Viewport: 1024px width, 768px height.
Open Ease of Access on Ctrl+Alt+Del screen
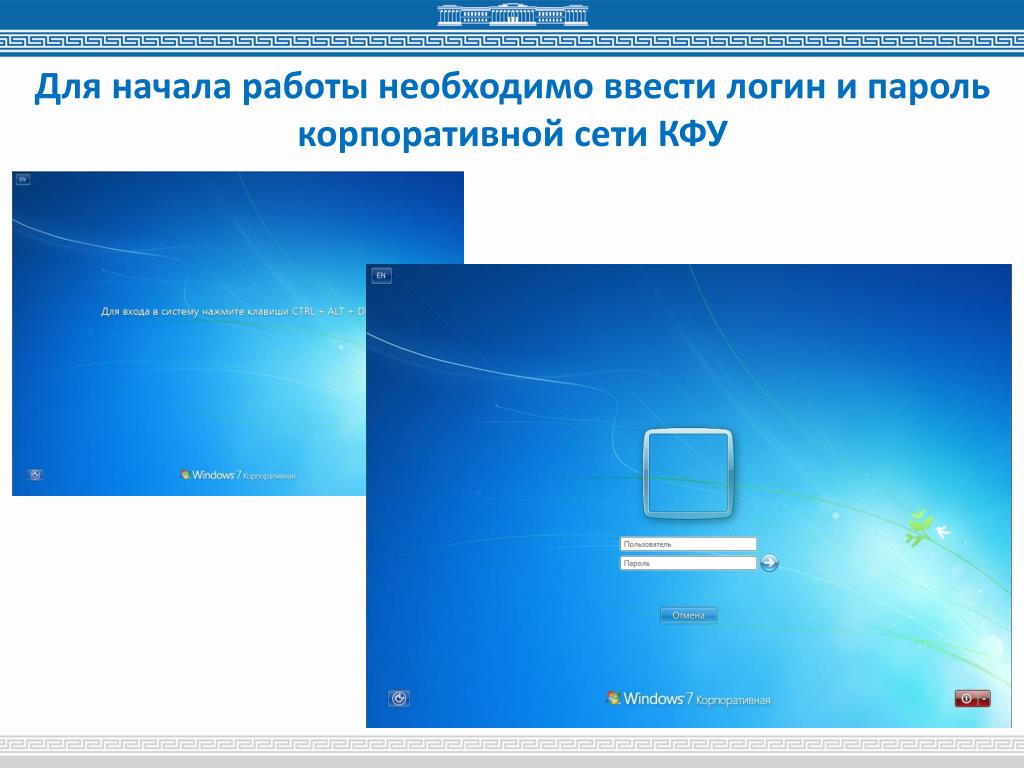click(35, 475)
